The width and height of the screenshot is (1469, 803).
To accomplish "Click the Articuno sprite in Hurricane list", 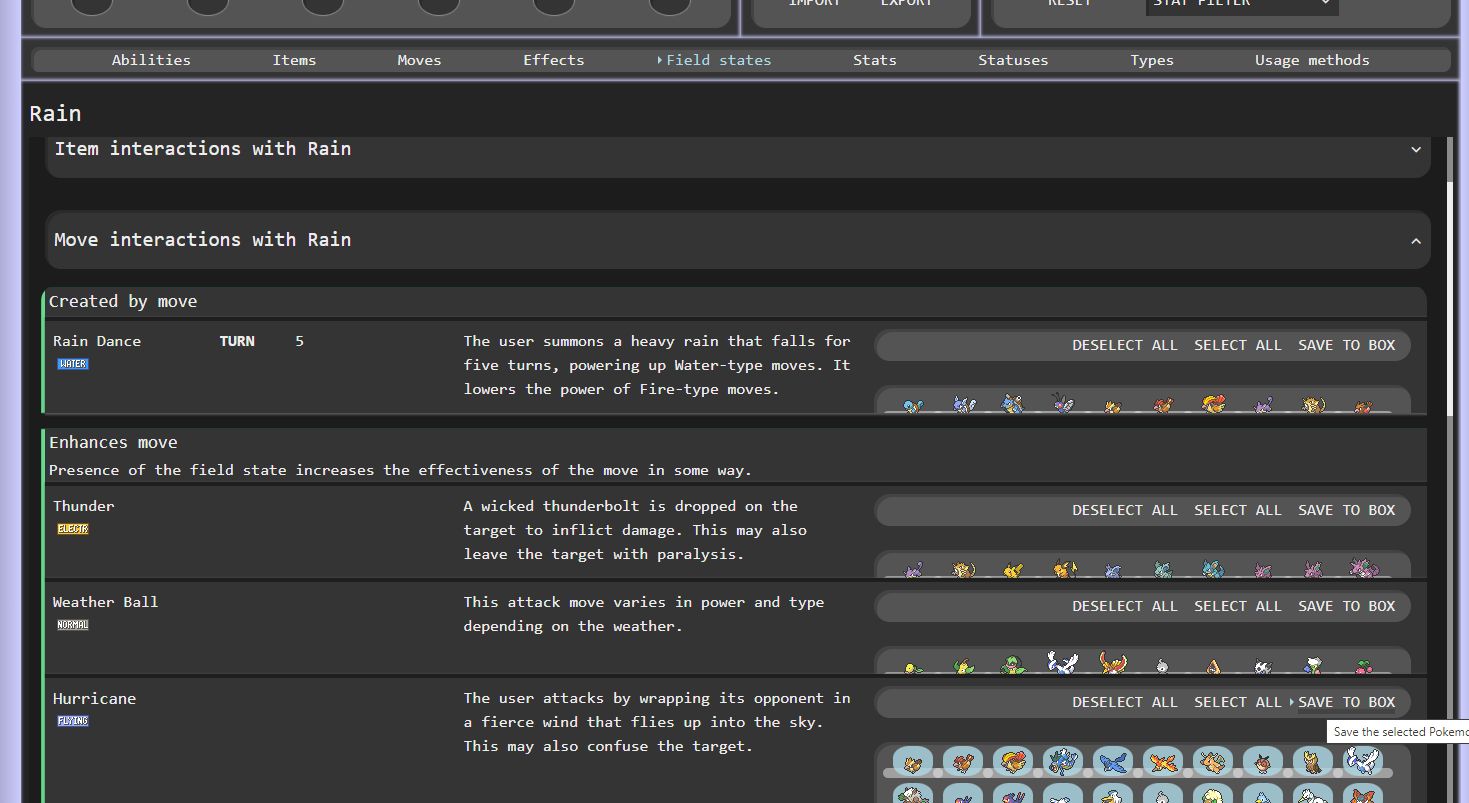I will [1113, 763].
